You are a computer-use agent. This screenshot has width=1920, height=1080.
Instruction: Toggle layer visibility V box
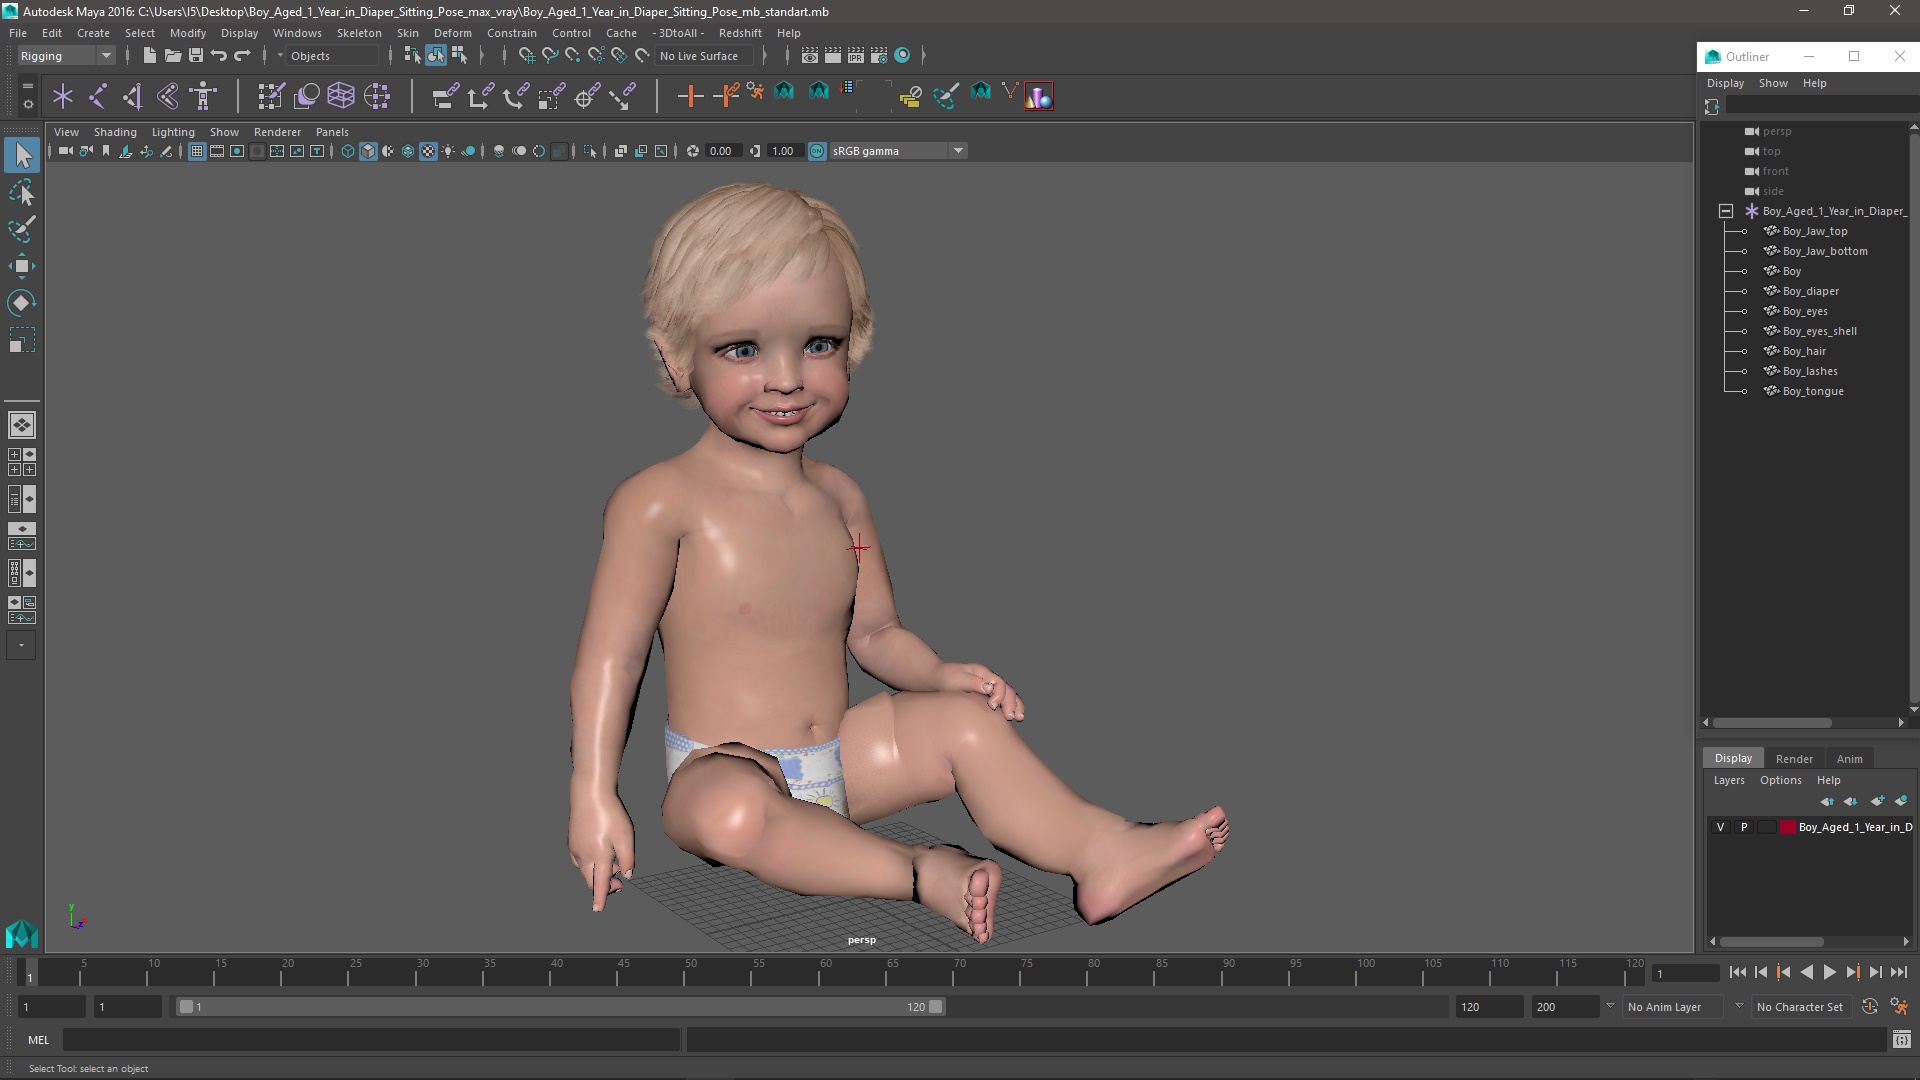[x=1720, y=827]
